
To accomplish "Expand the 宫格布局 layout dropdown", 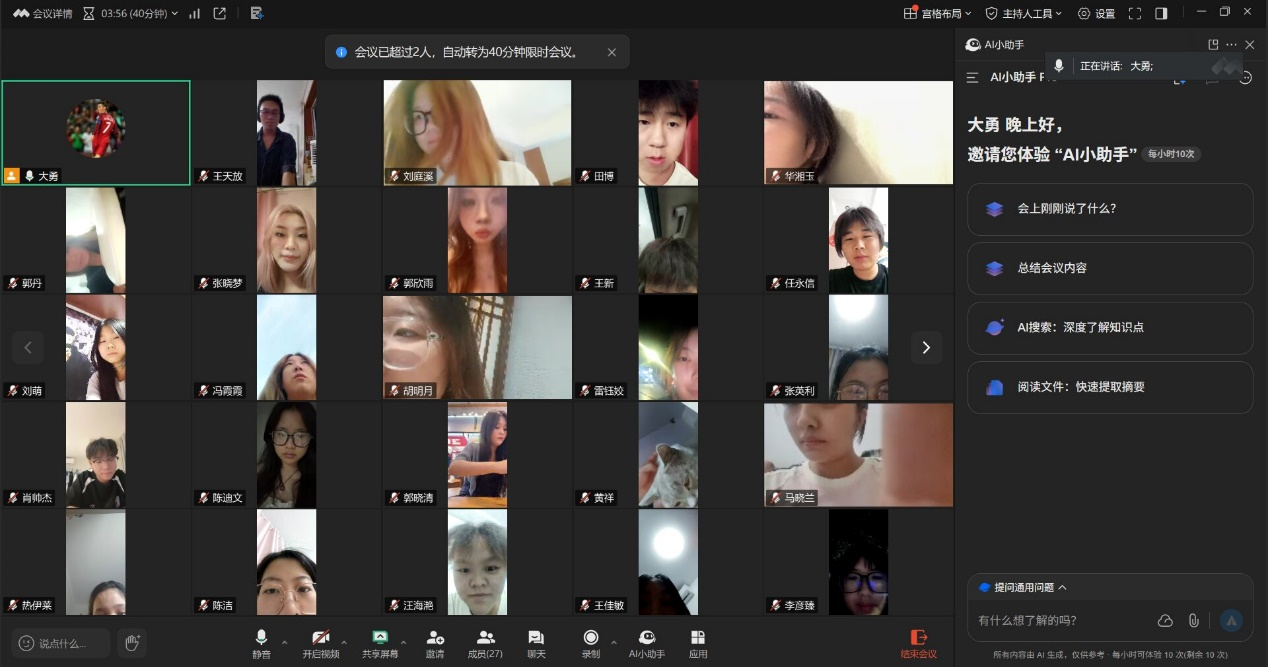I will [x=938, y=14].
